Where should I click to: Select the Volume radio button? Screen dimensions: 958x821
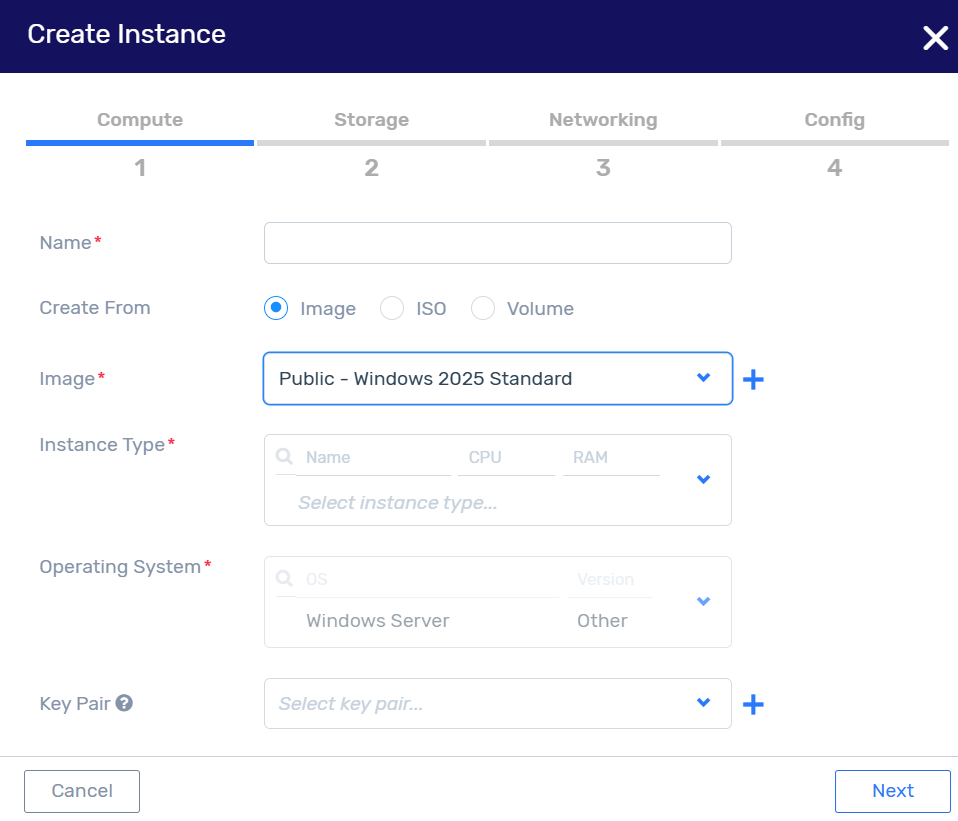coord(483,308)
